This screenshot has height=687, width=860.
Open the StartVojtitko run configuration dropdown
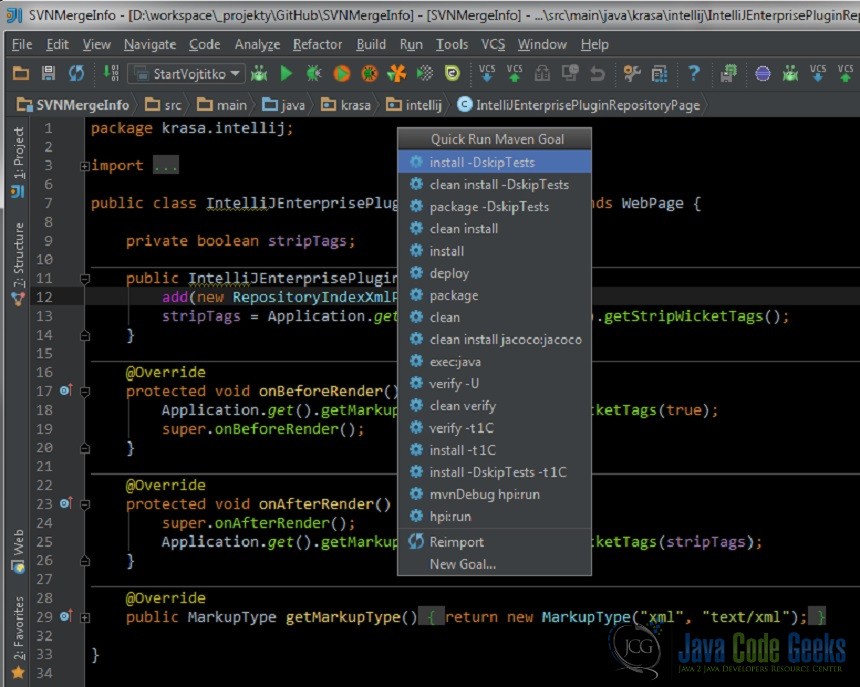click(x=186, y=73)
